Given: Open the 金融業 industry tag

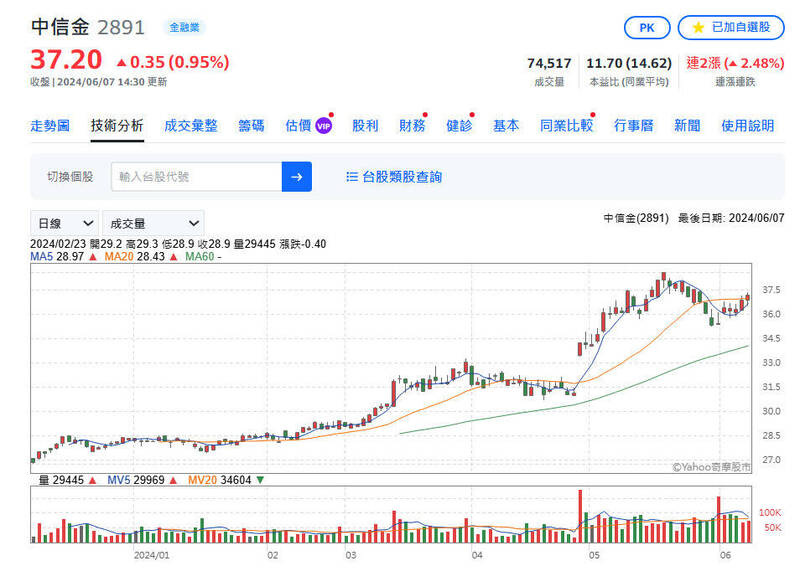Looking at the screenshot, I should [184, 27].
